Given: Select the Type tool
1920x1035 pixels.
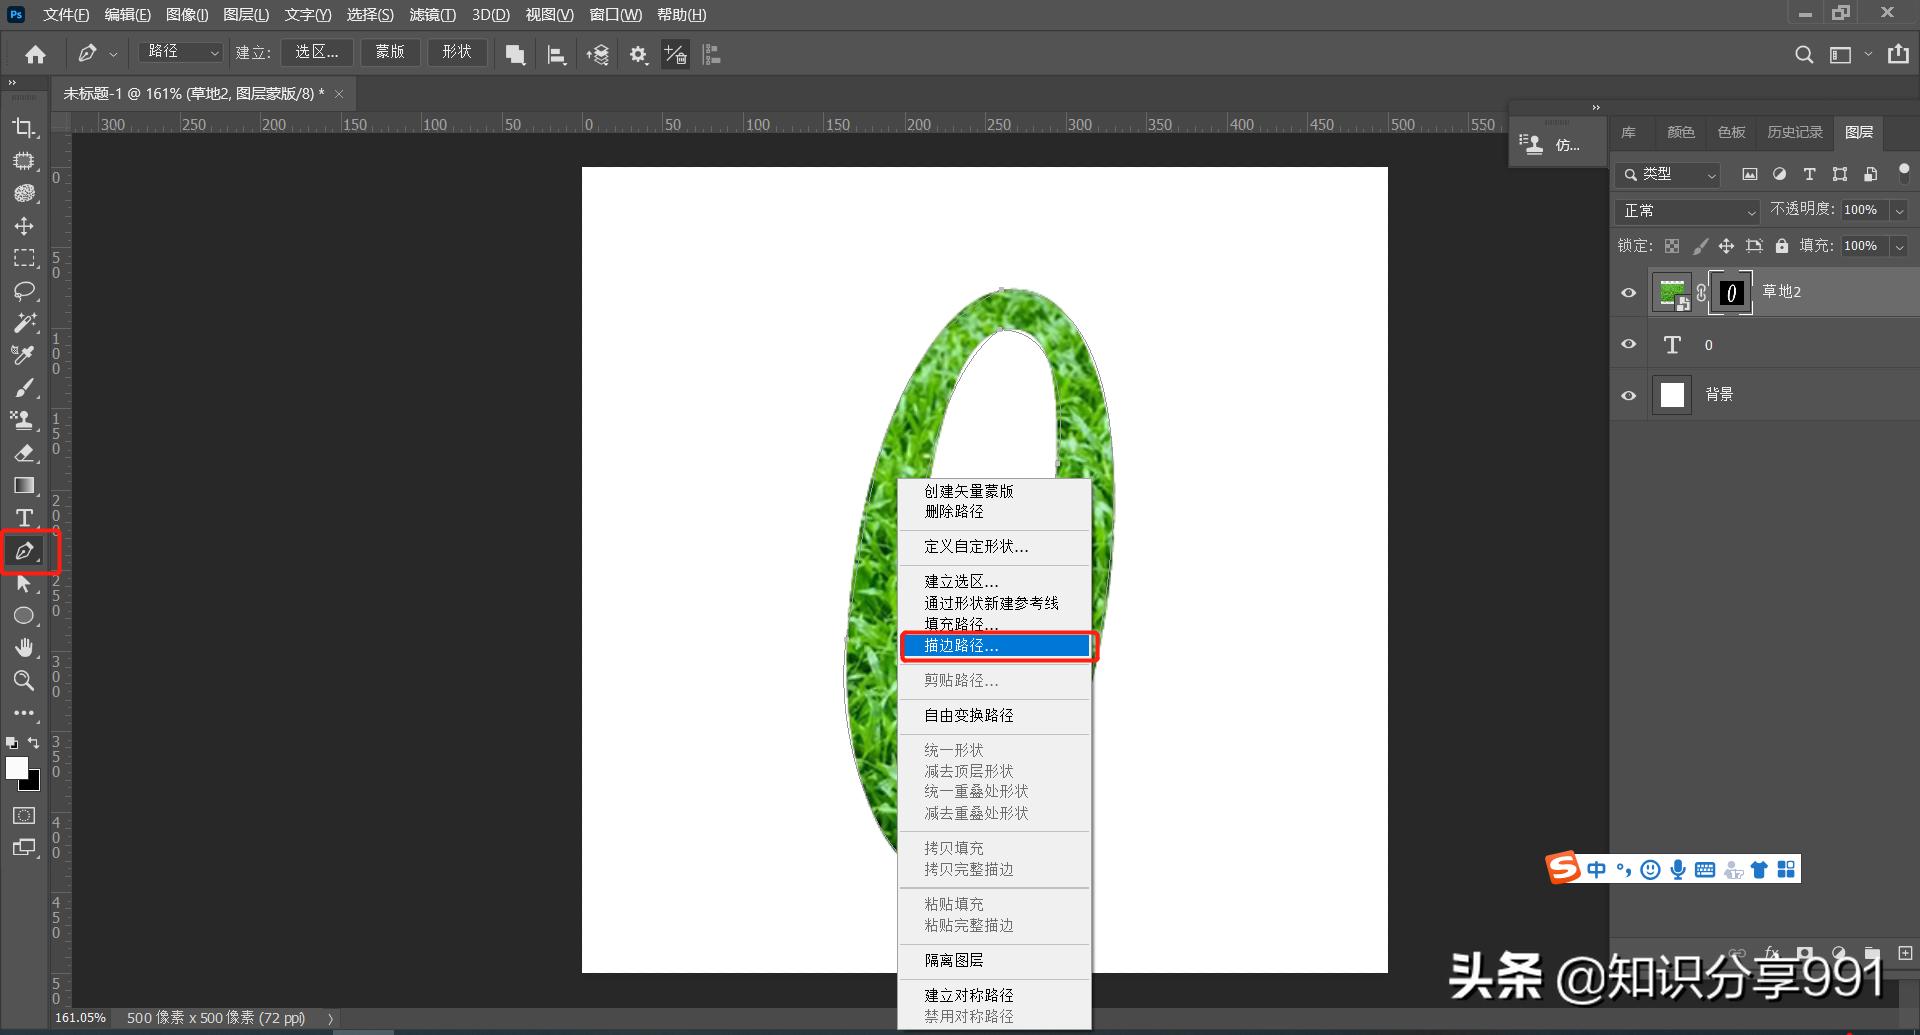Looking at the screenshot, I should pyautogui.click(x=25, y=518).
